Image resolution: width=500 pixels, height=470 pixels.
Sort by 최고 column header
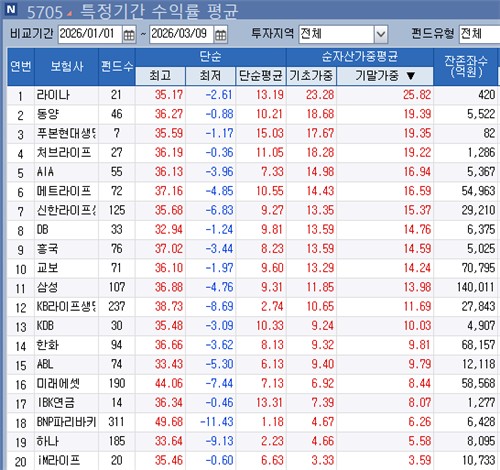point(160,76)
